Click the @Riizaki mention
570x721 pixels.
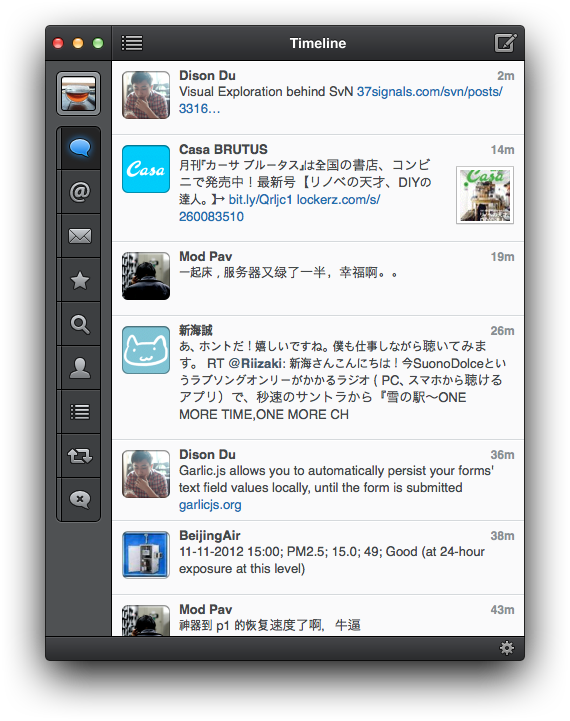coord(255,363)
